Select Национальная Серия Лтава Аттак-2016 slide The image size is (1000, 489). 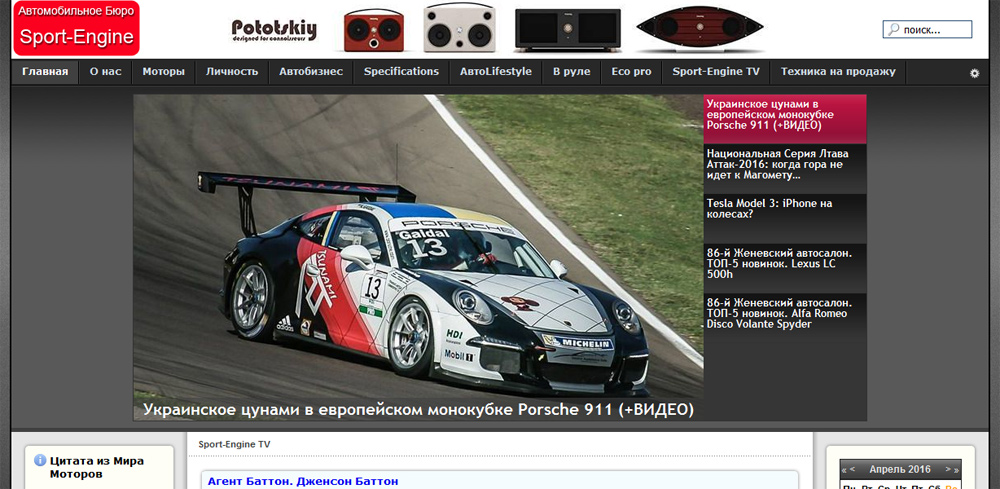point(785,169)
